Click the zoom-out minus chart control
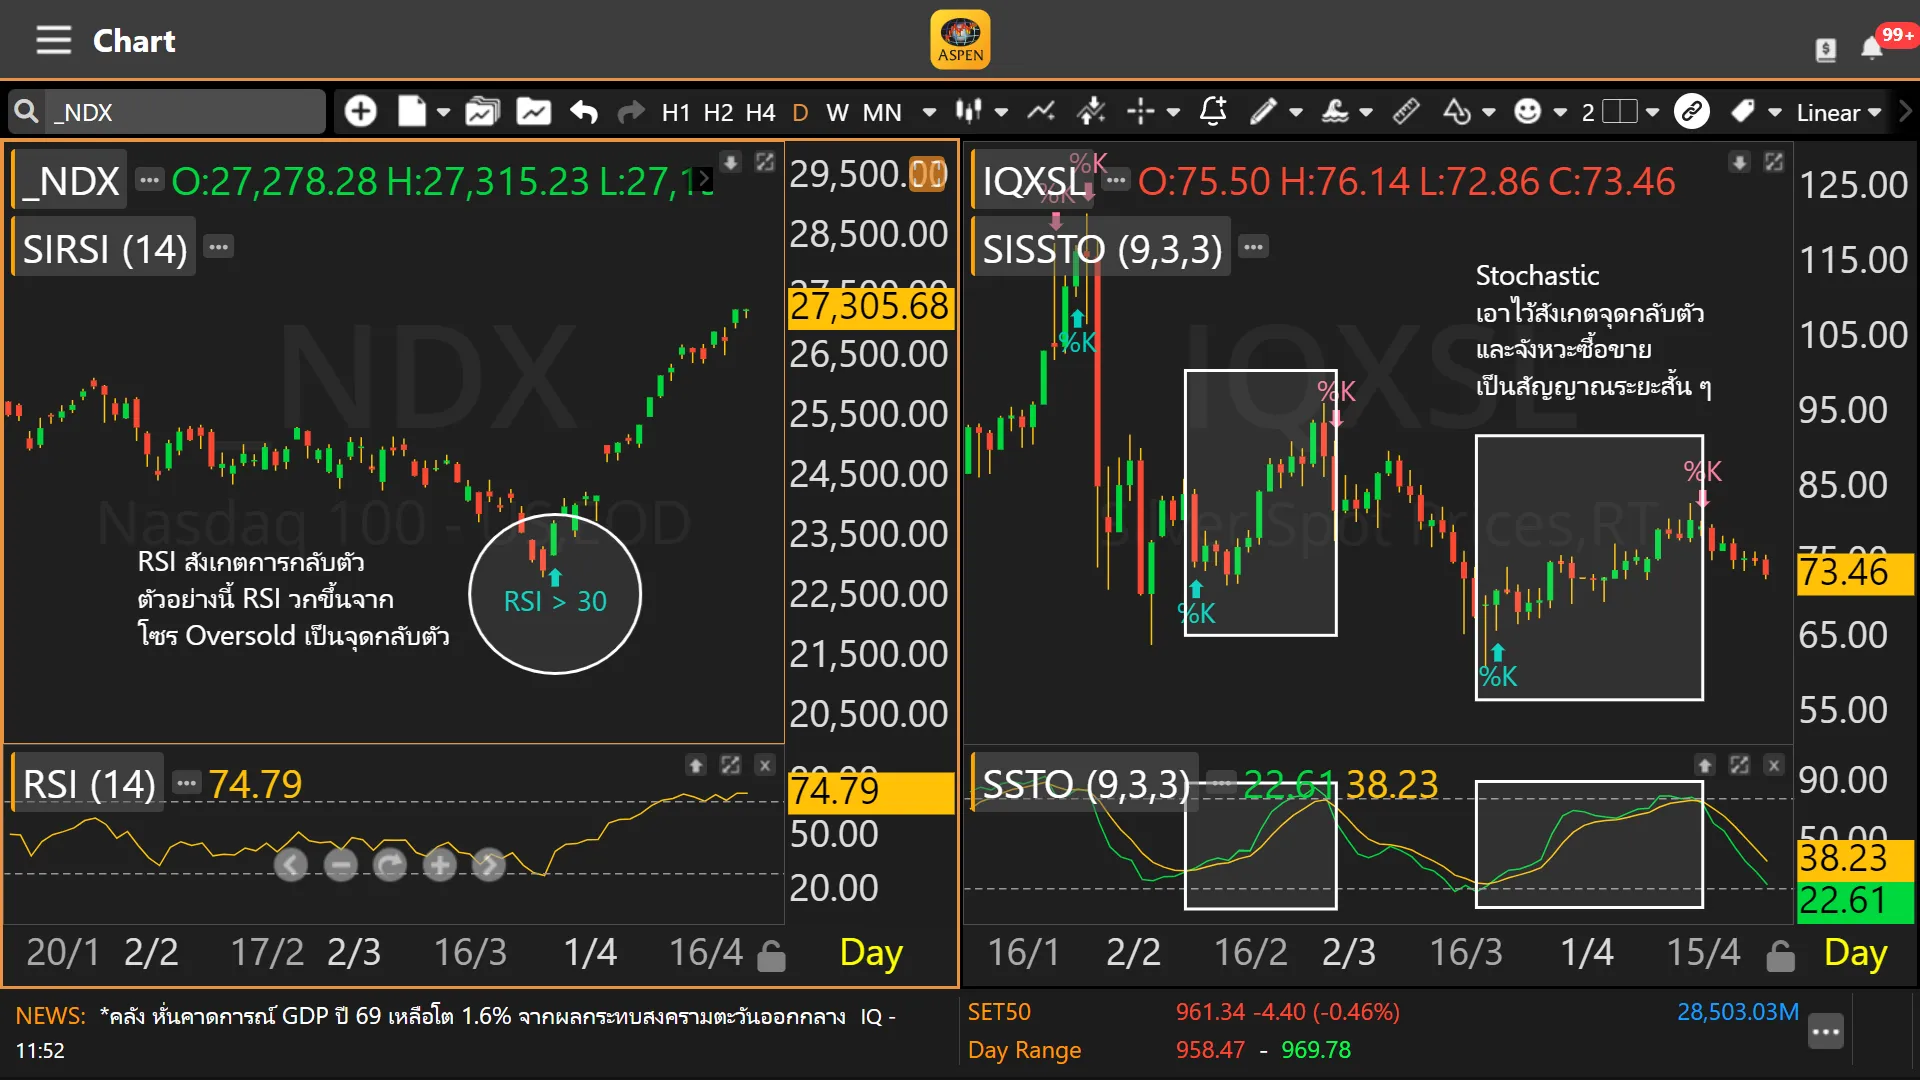The width and height of the screenshot is (1920, 1080). 340,865
